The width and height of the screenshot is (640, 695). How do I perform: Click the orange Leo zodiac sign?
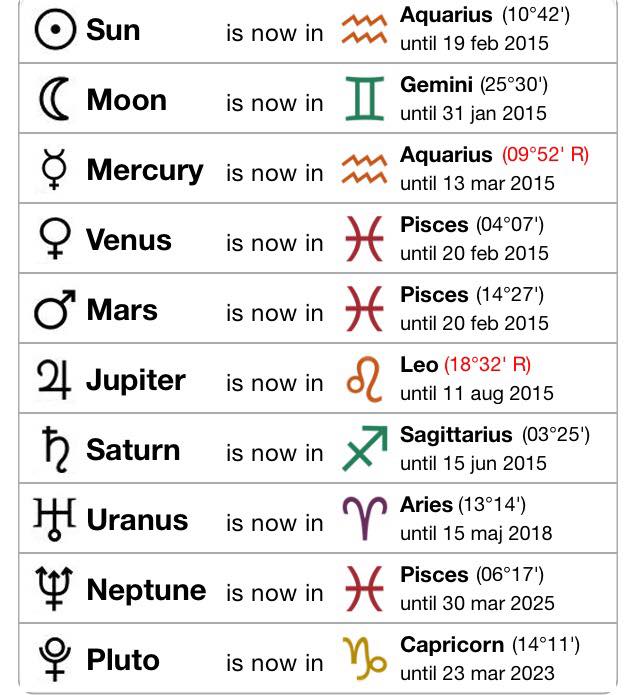pyautogui.click(x=364, y=379)
